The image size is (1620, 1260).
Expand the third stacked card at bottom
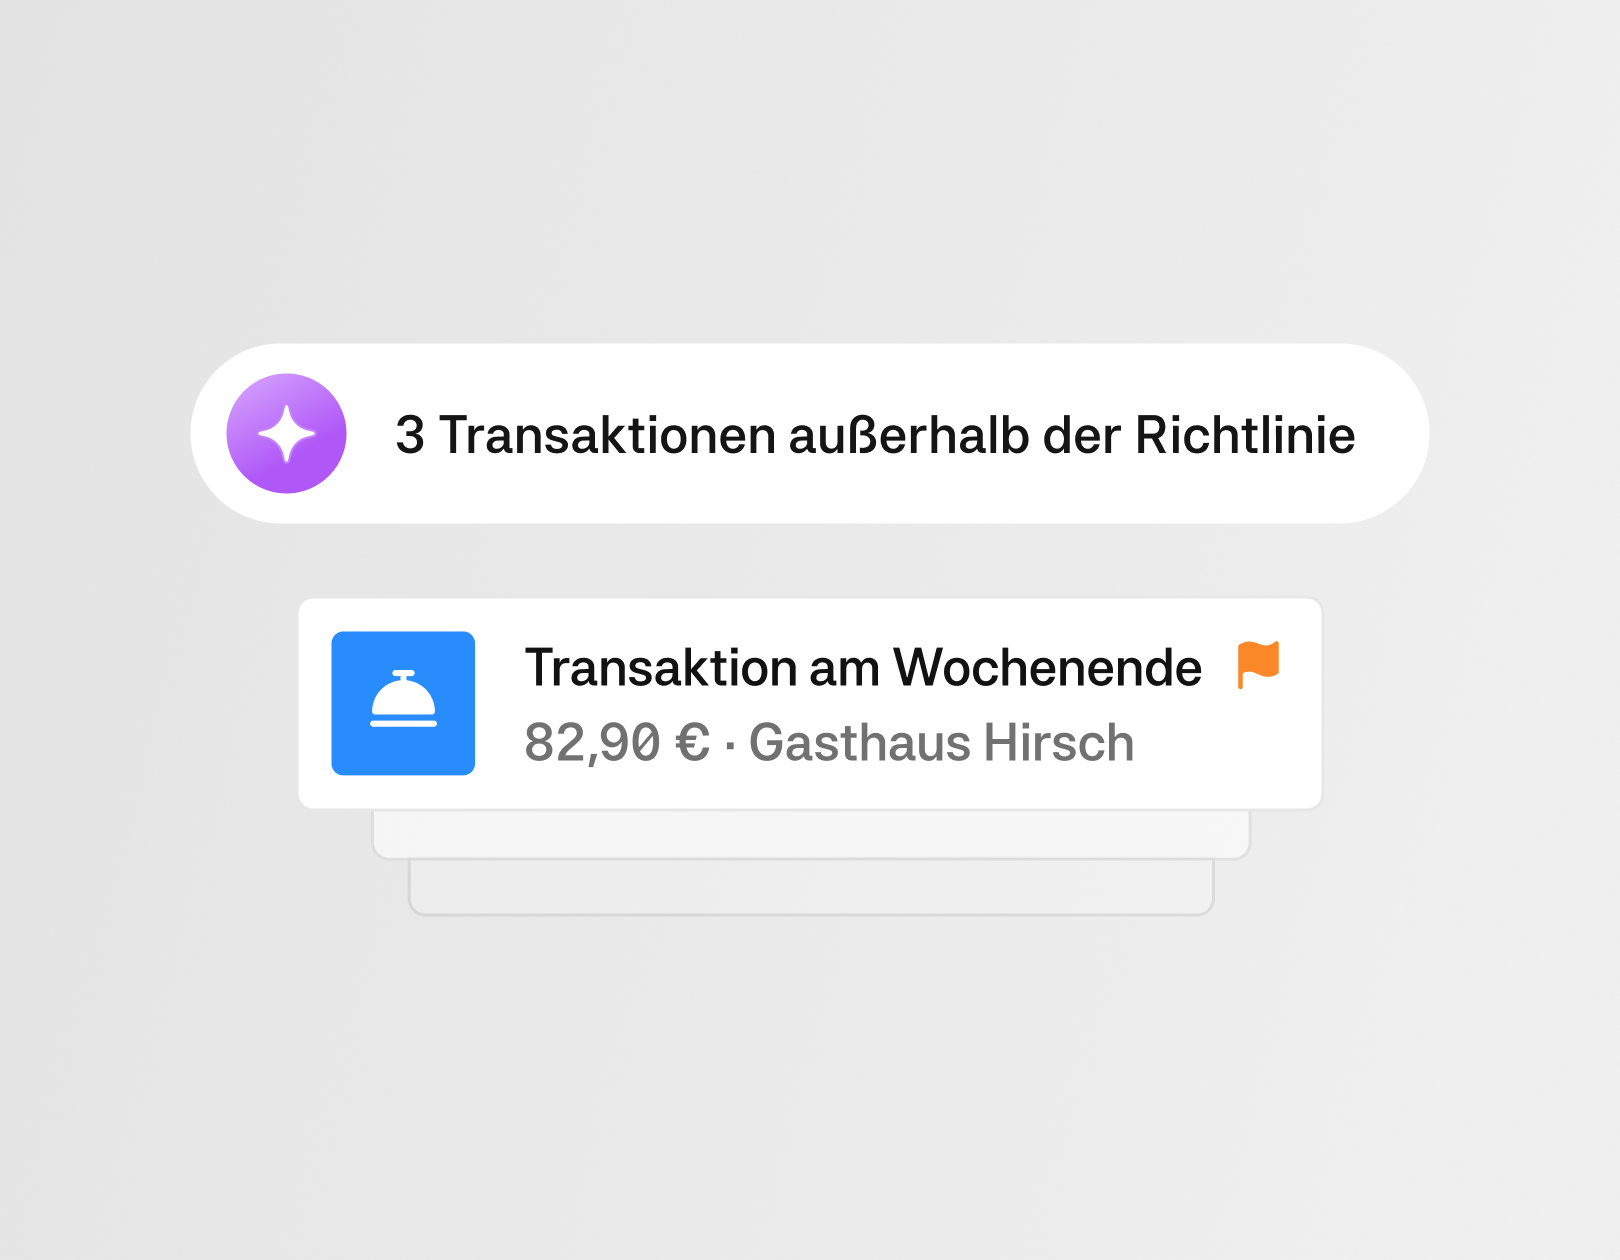point(811,888)
